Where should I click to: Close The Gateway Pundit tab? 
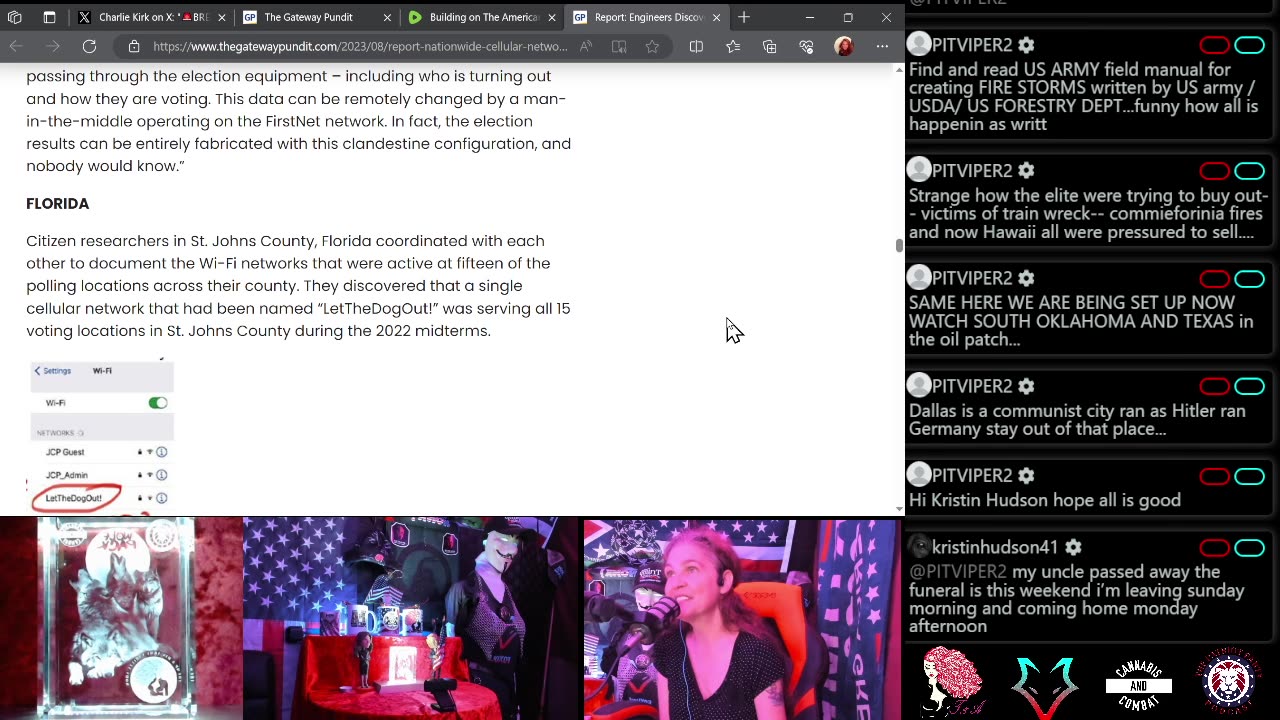click(387, 17)
